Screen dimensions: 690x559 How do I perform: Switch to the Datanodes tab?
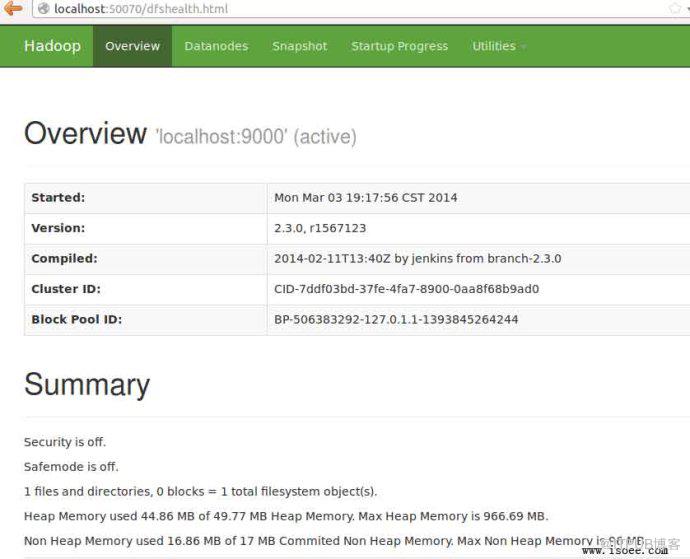216,46
